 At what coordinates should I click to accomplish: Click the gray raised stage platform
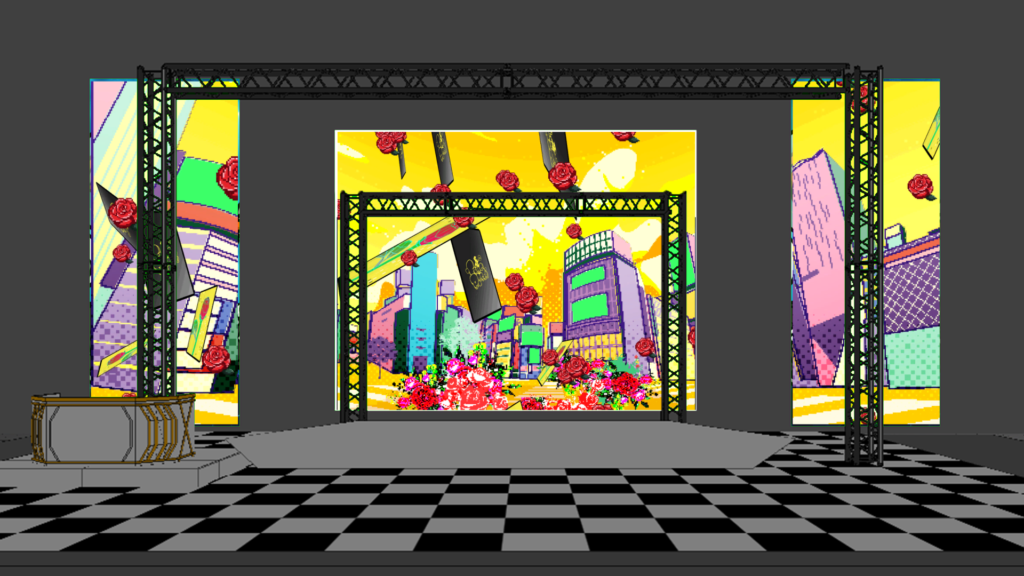pyautogui.click(x=510, y=442)
